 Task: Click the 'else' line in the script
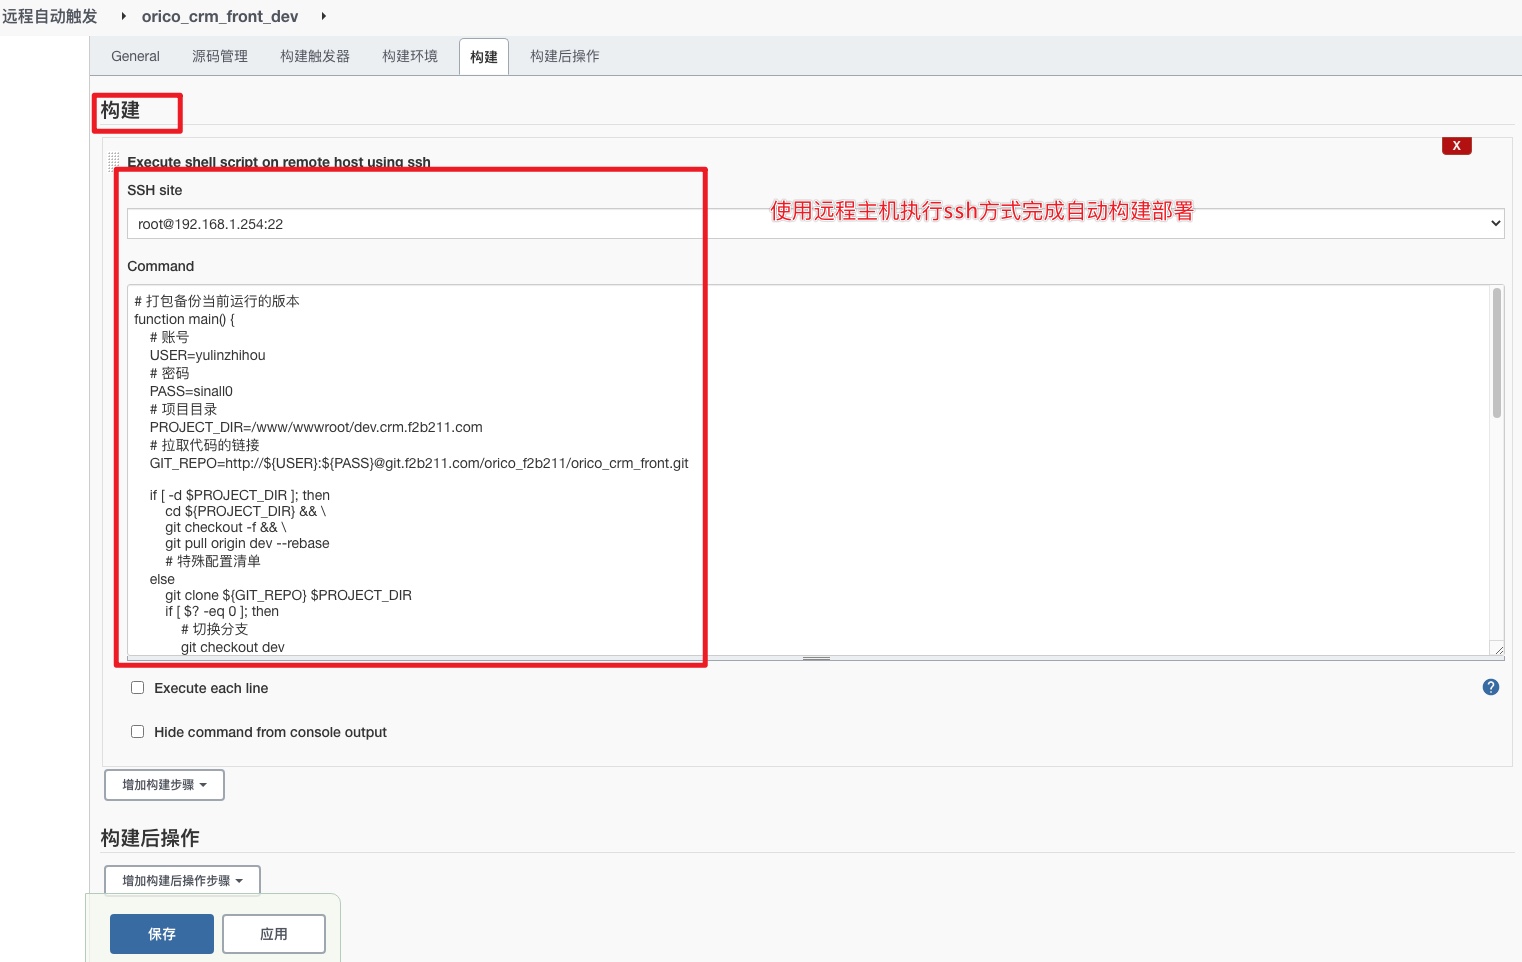pos(162,579)
